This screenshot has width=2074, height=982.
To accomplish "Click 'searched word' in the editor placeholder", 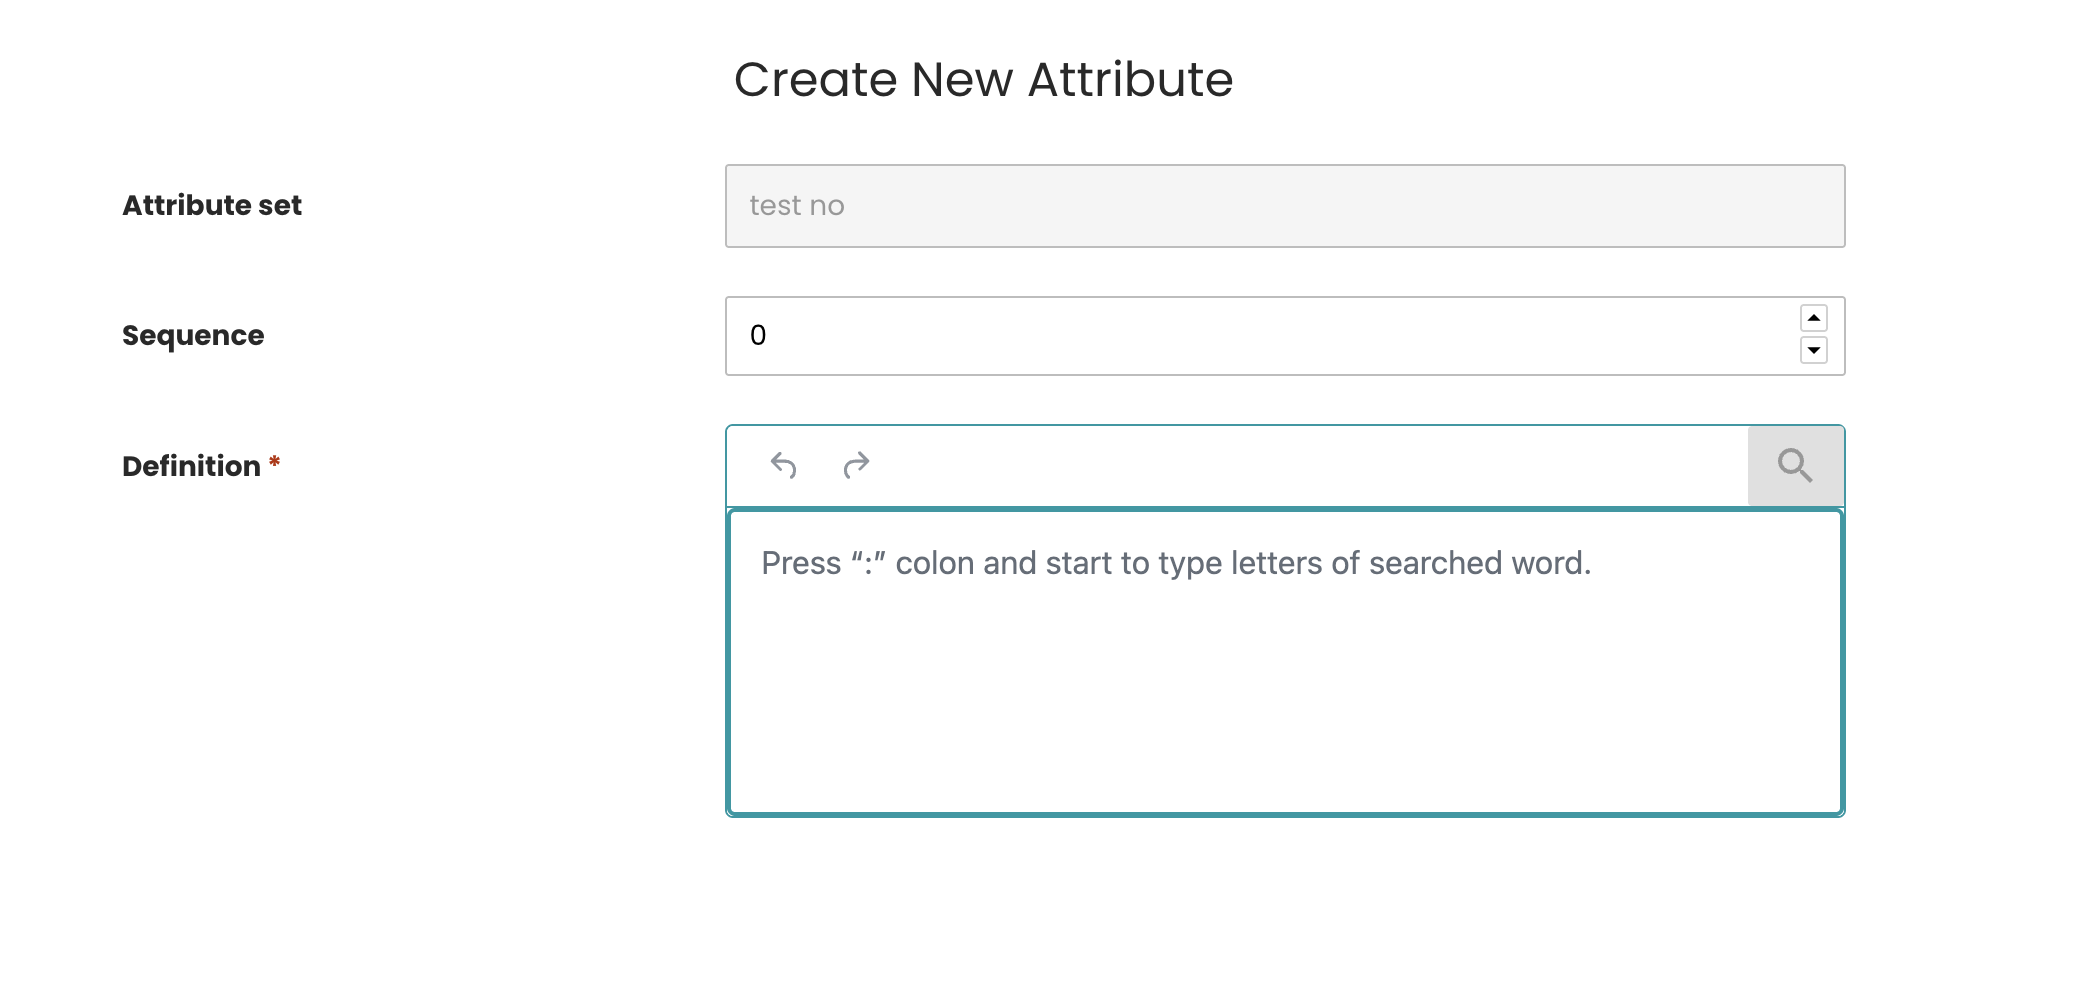I will 1478,563.
